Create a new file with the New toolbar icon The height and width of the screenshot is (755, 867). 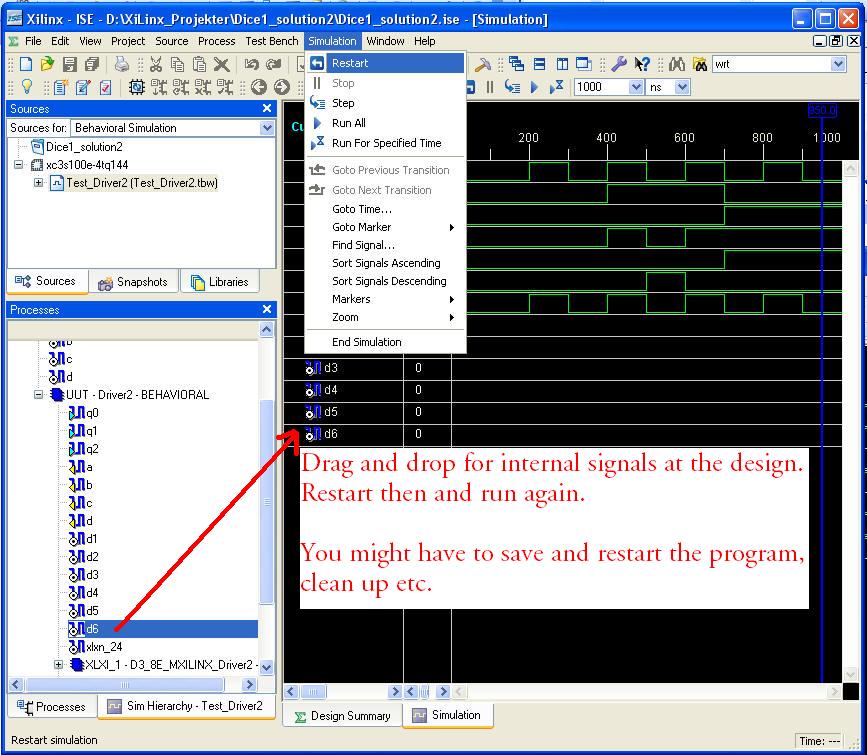click(x=26, y=64)
